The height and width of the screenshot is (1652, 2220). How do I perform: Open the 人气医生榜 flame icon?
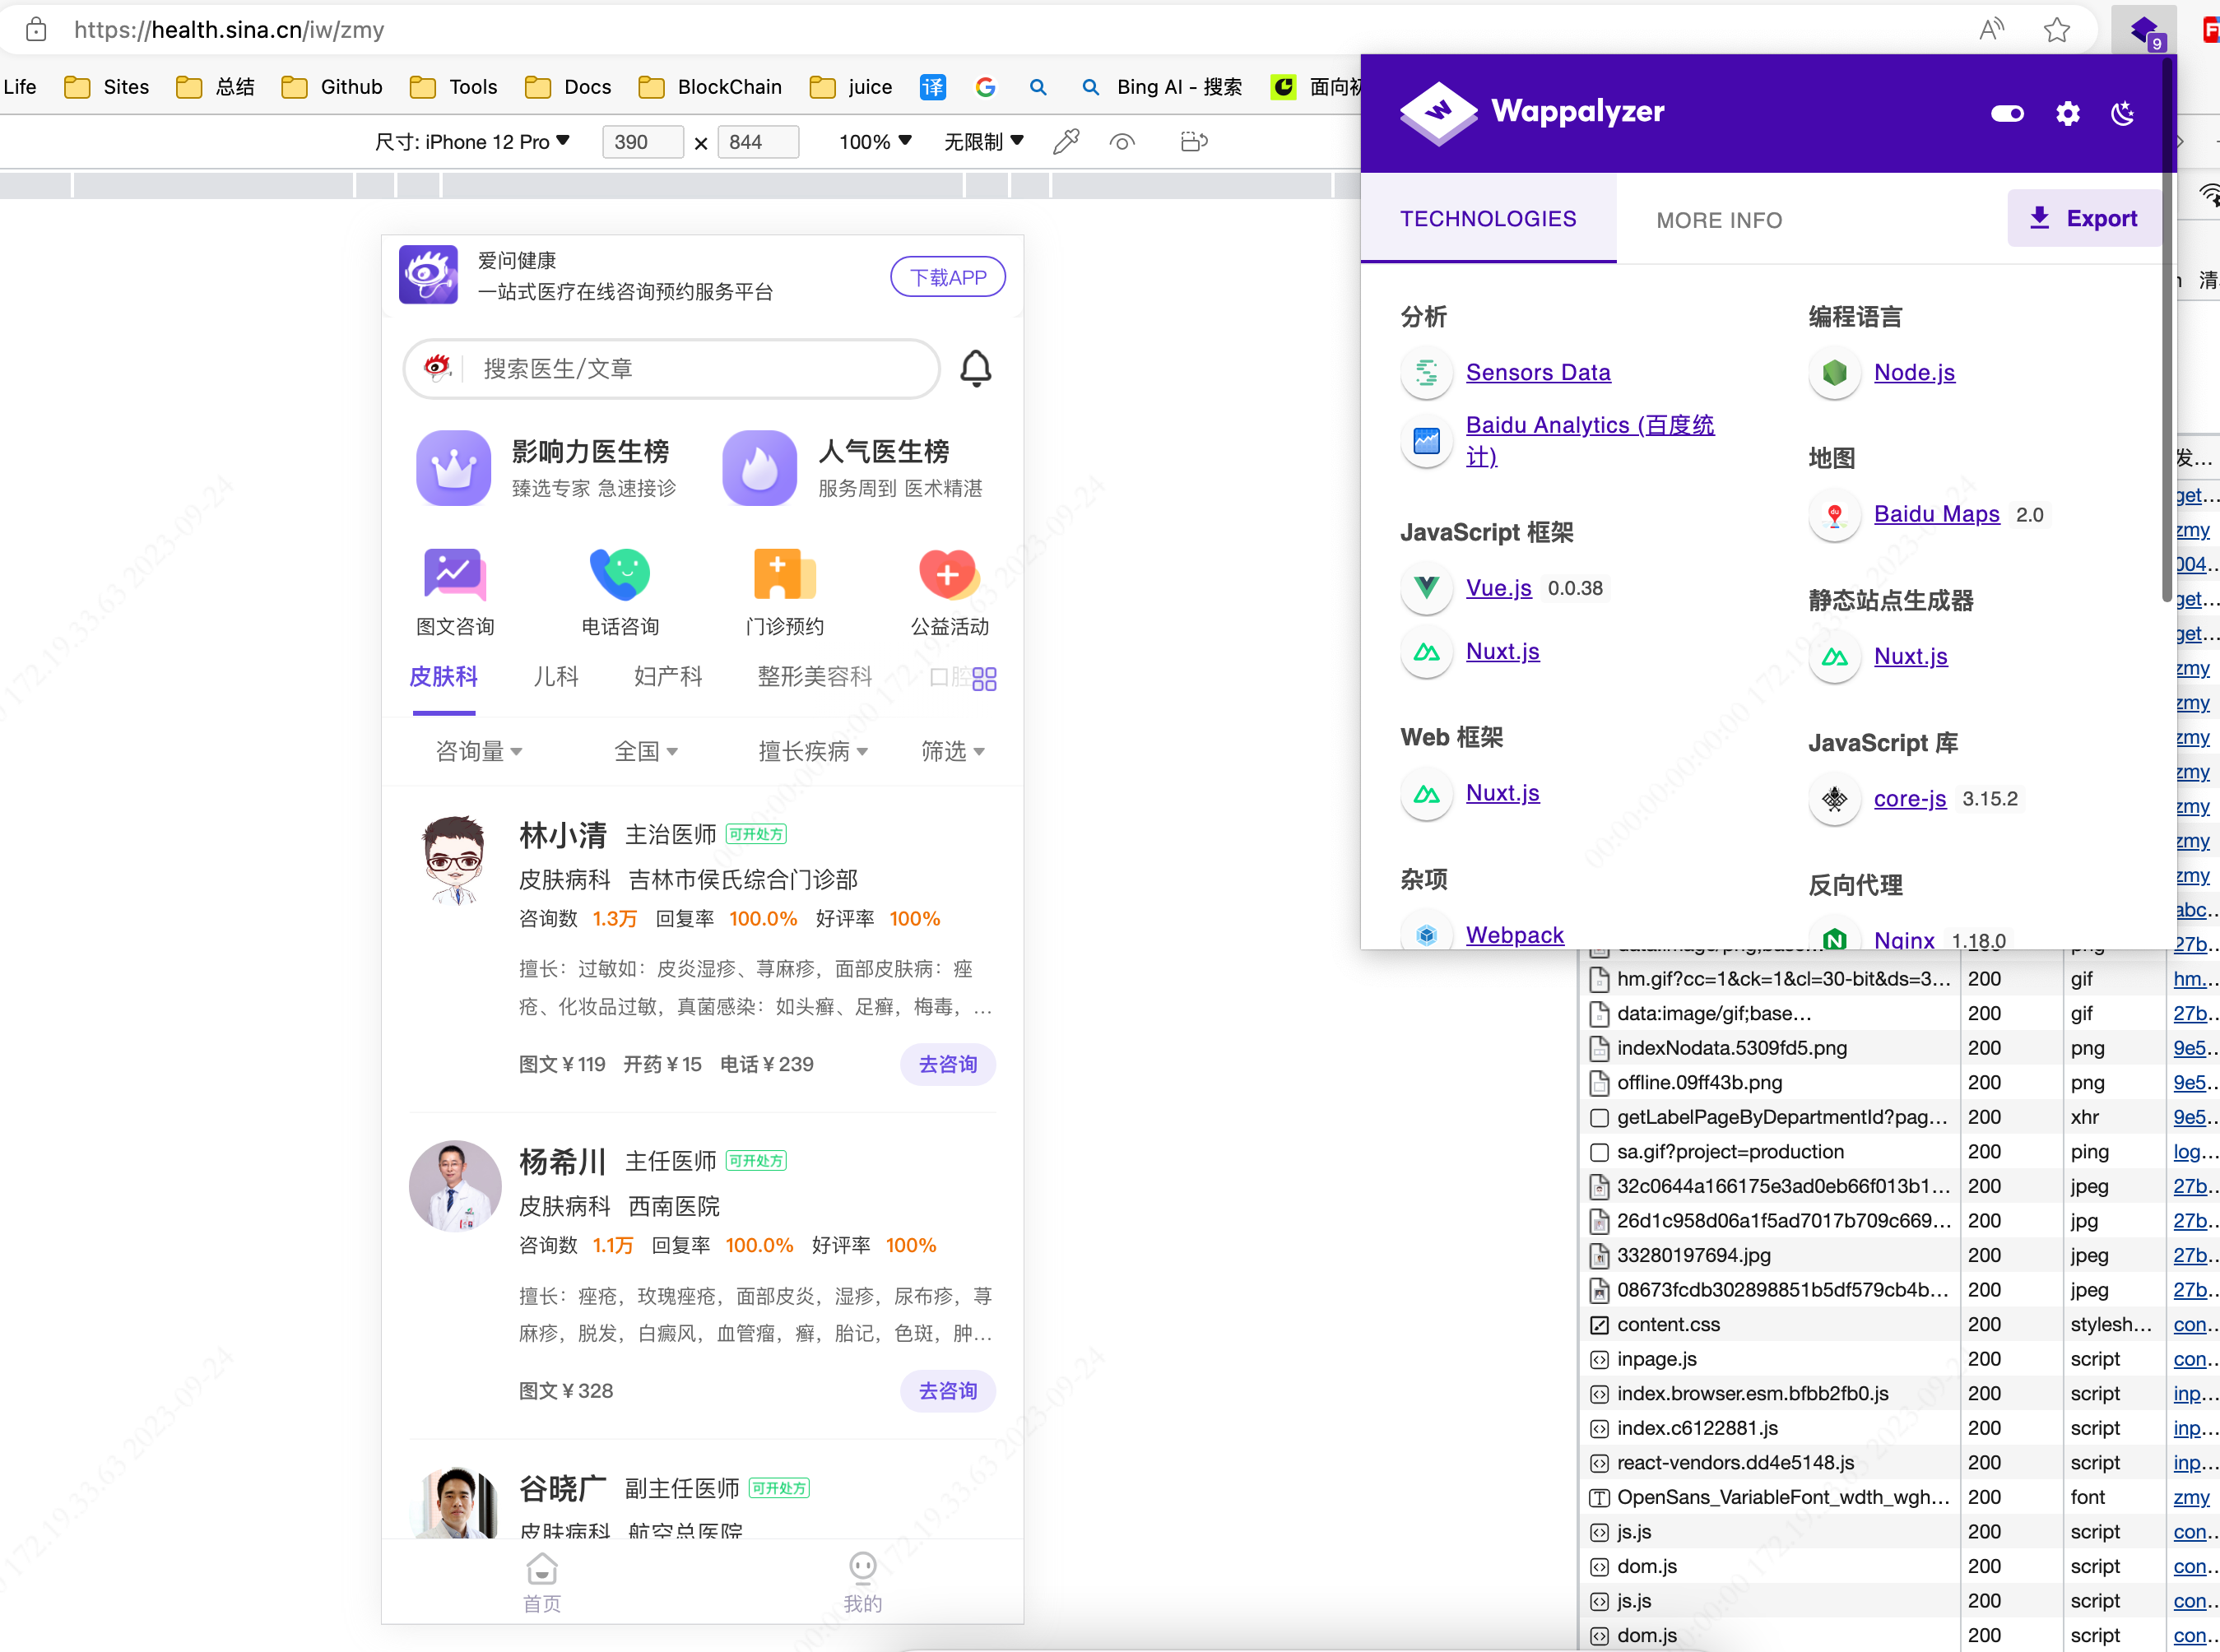(760, 468)
